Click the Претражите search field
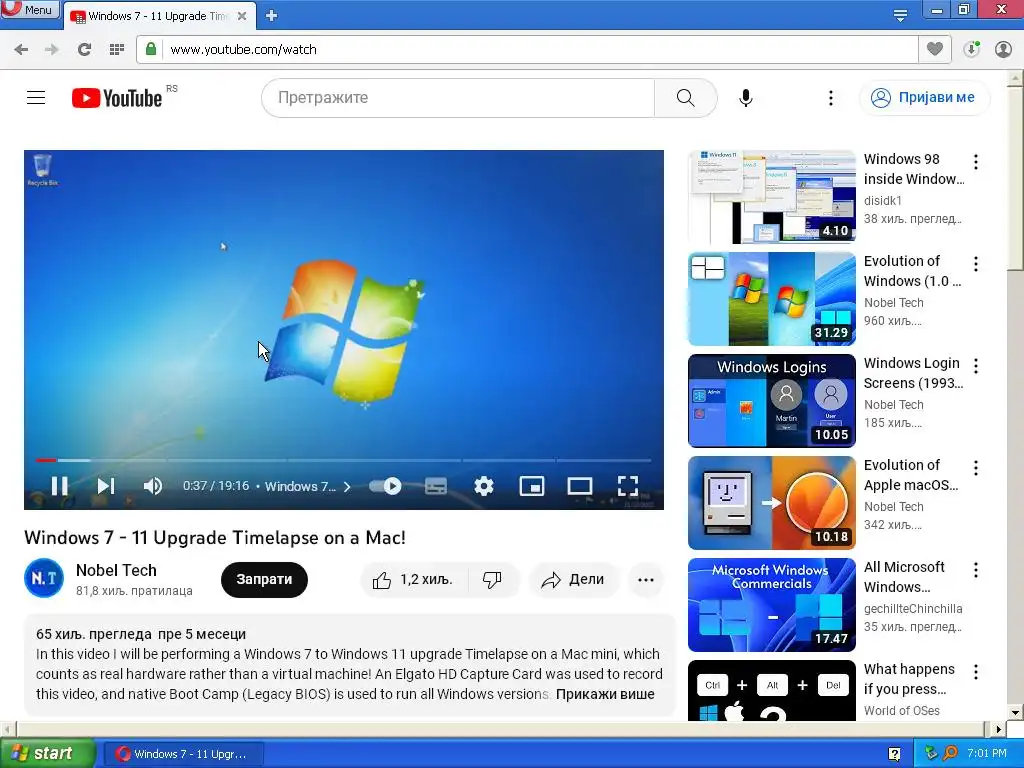 point(458,98)
